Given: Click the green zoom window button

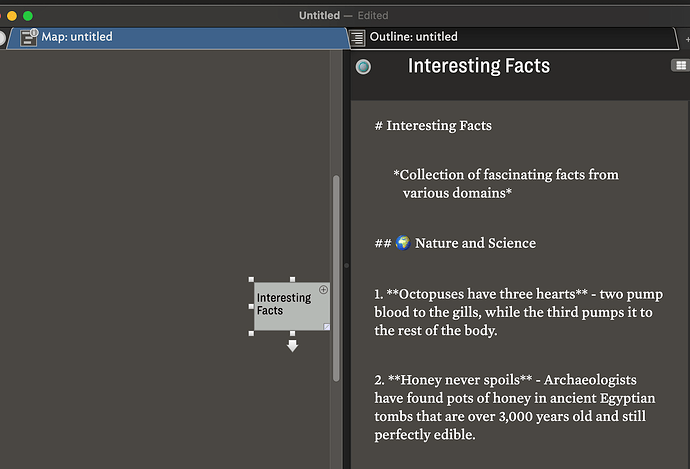Looking at the screenshot, I should pos(28,16).
